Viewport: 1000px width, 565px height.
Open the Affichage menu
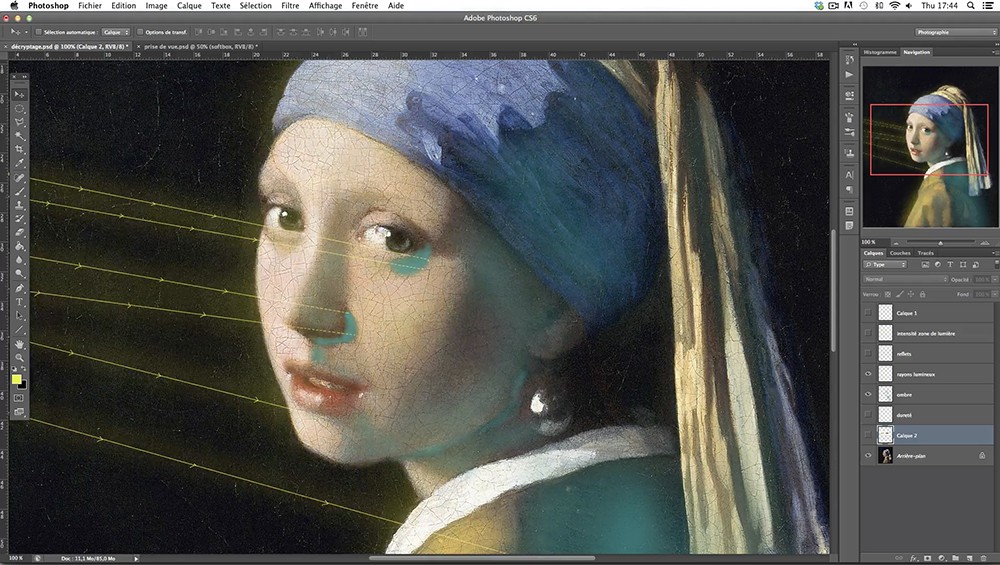(325, 5)
